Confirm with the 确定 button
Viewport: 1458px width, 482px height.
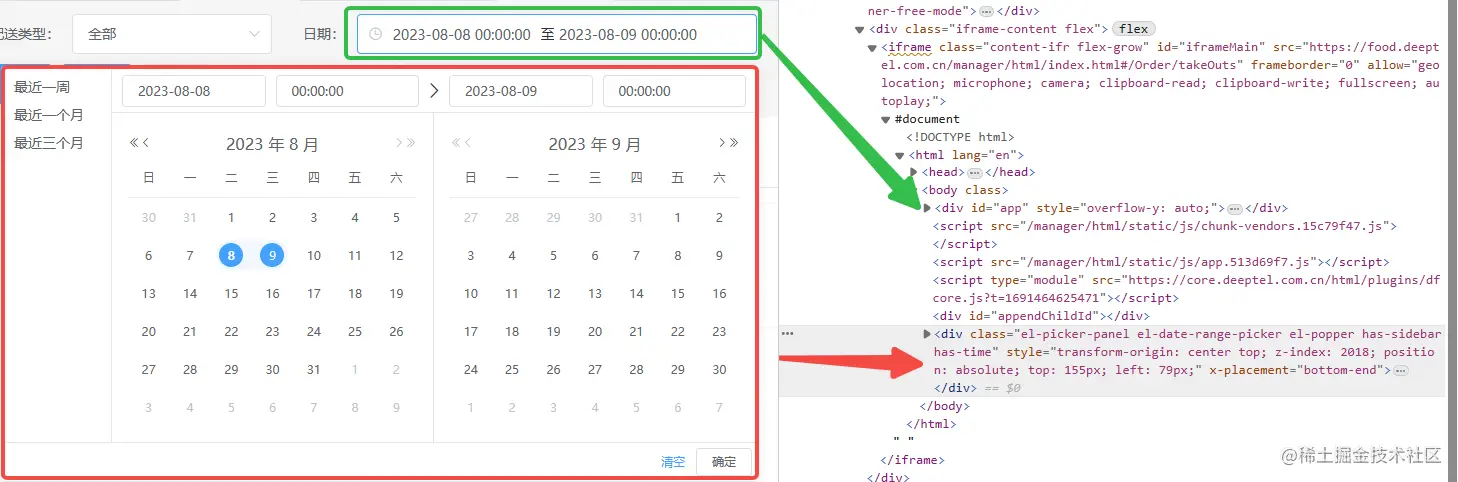724,462
